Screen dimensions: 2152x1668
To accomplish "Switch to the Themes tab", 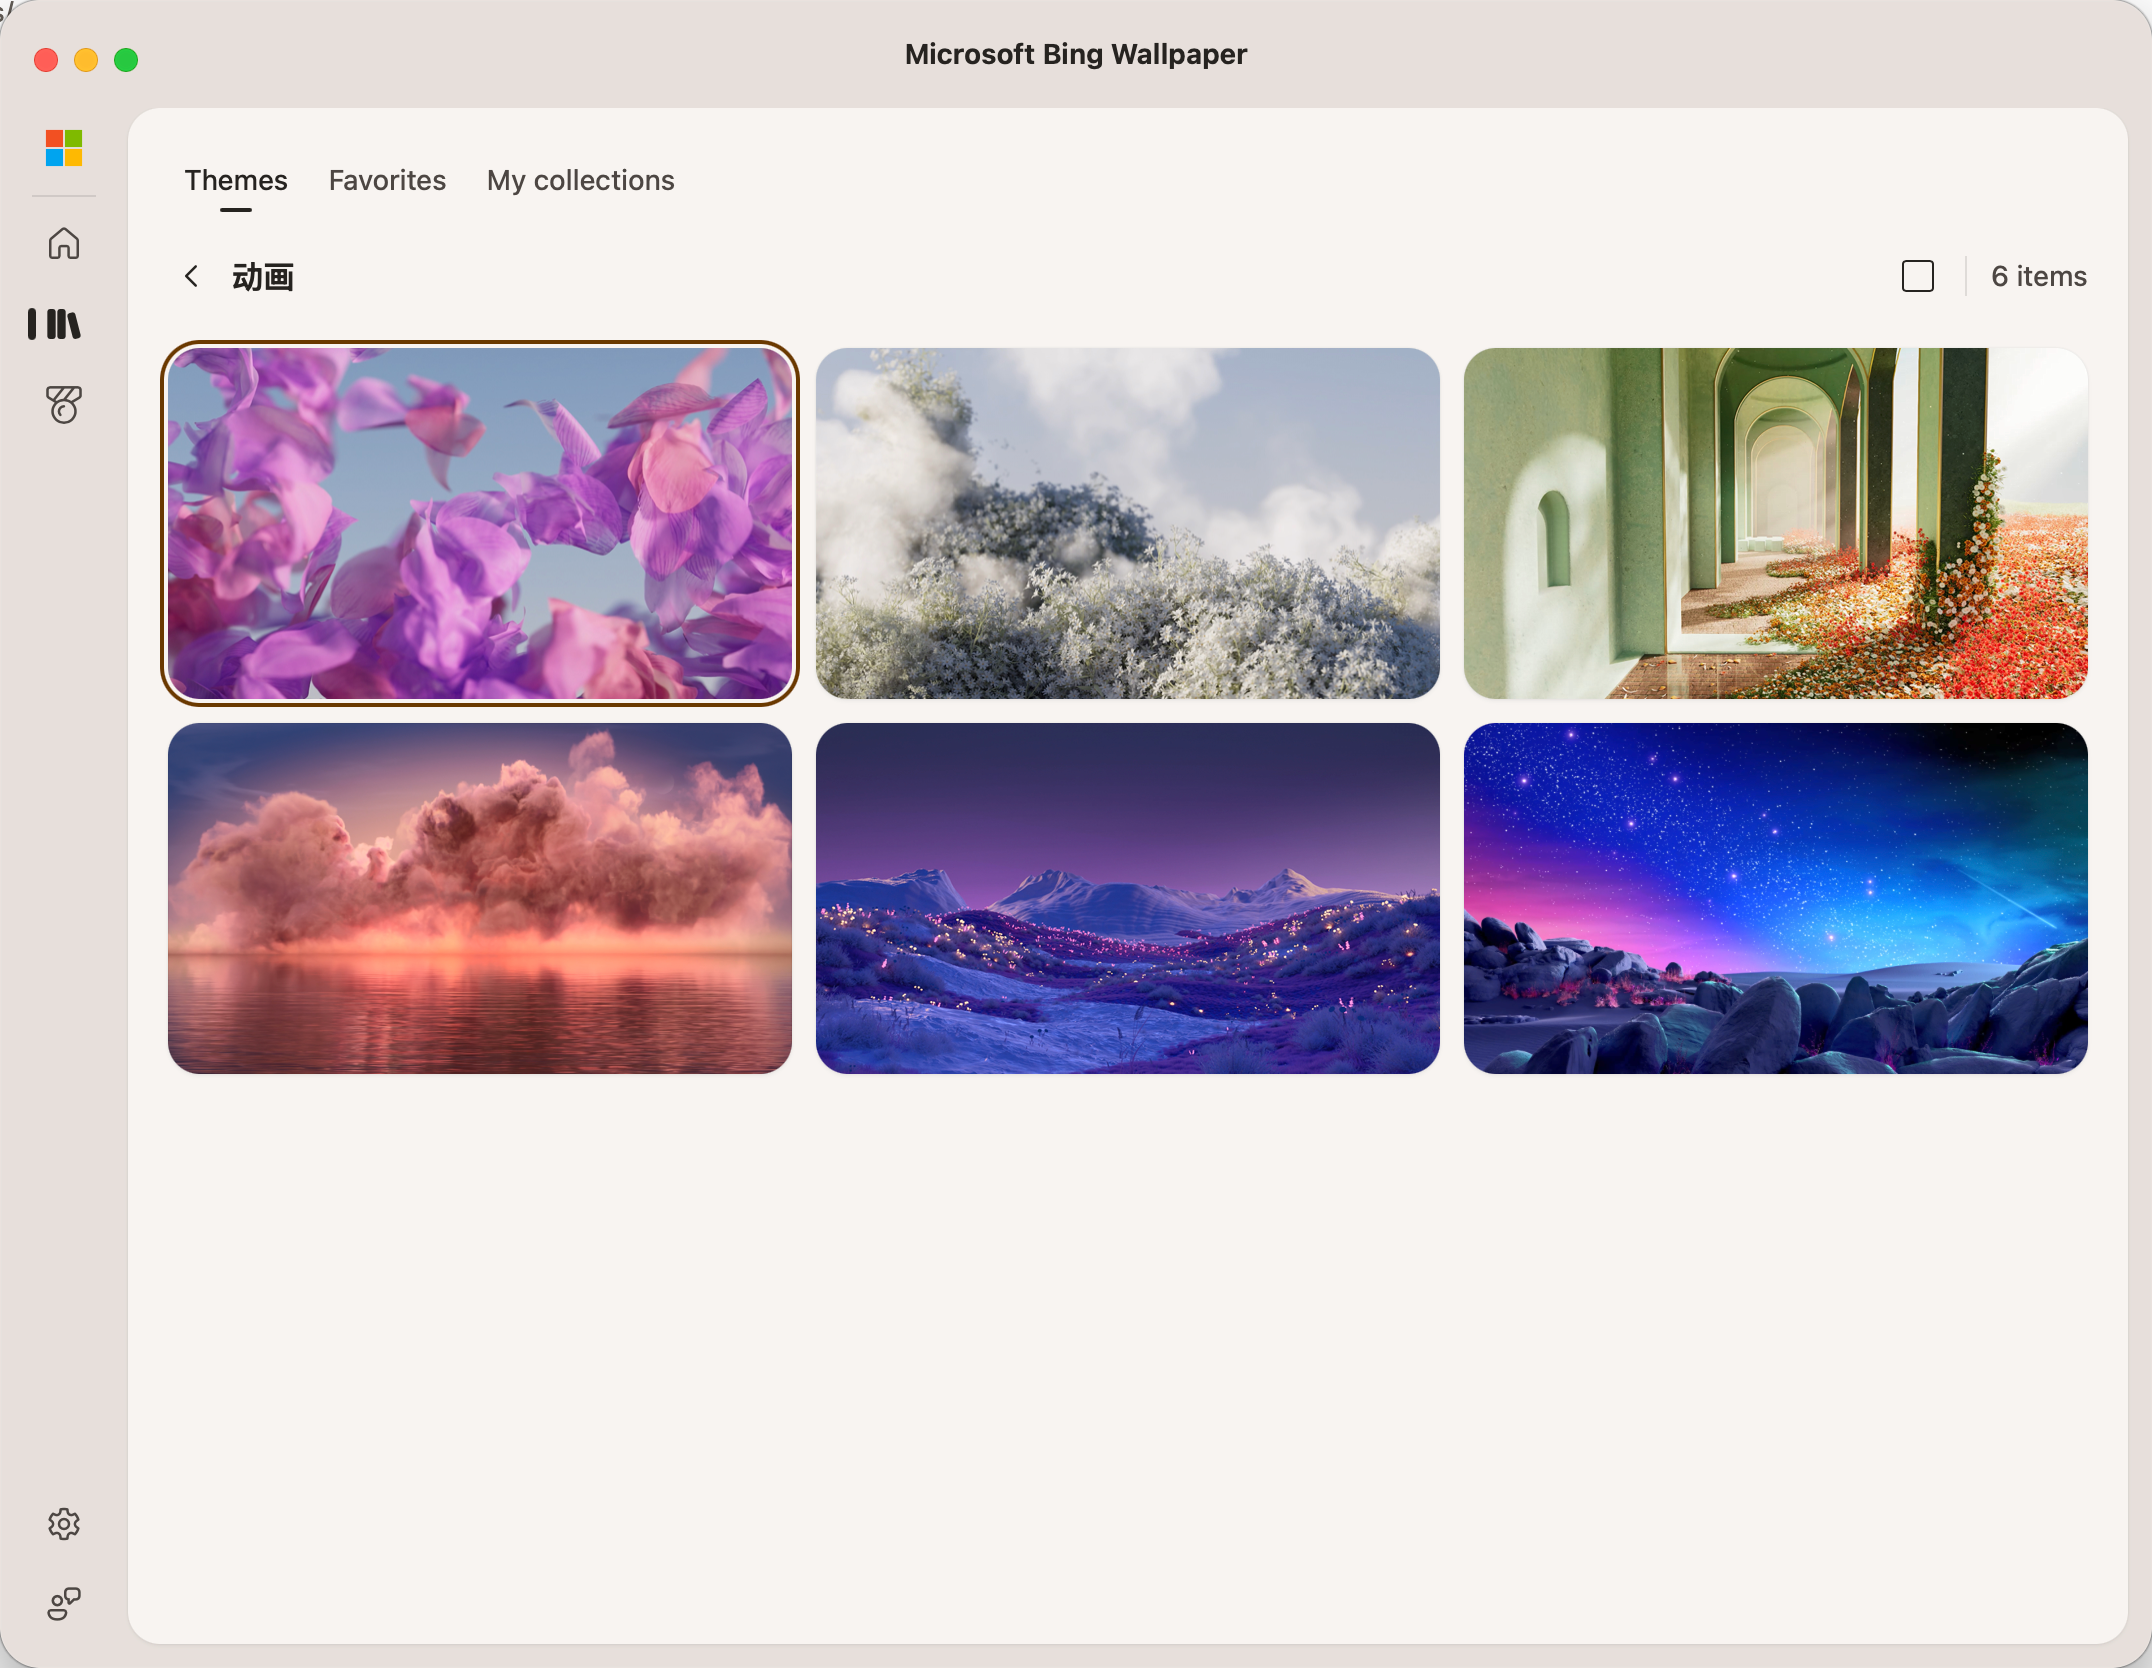I will point(236,180).
